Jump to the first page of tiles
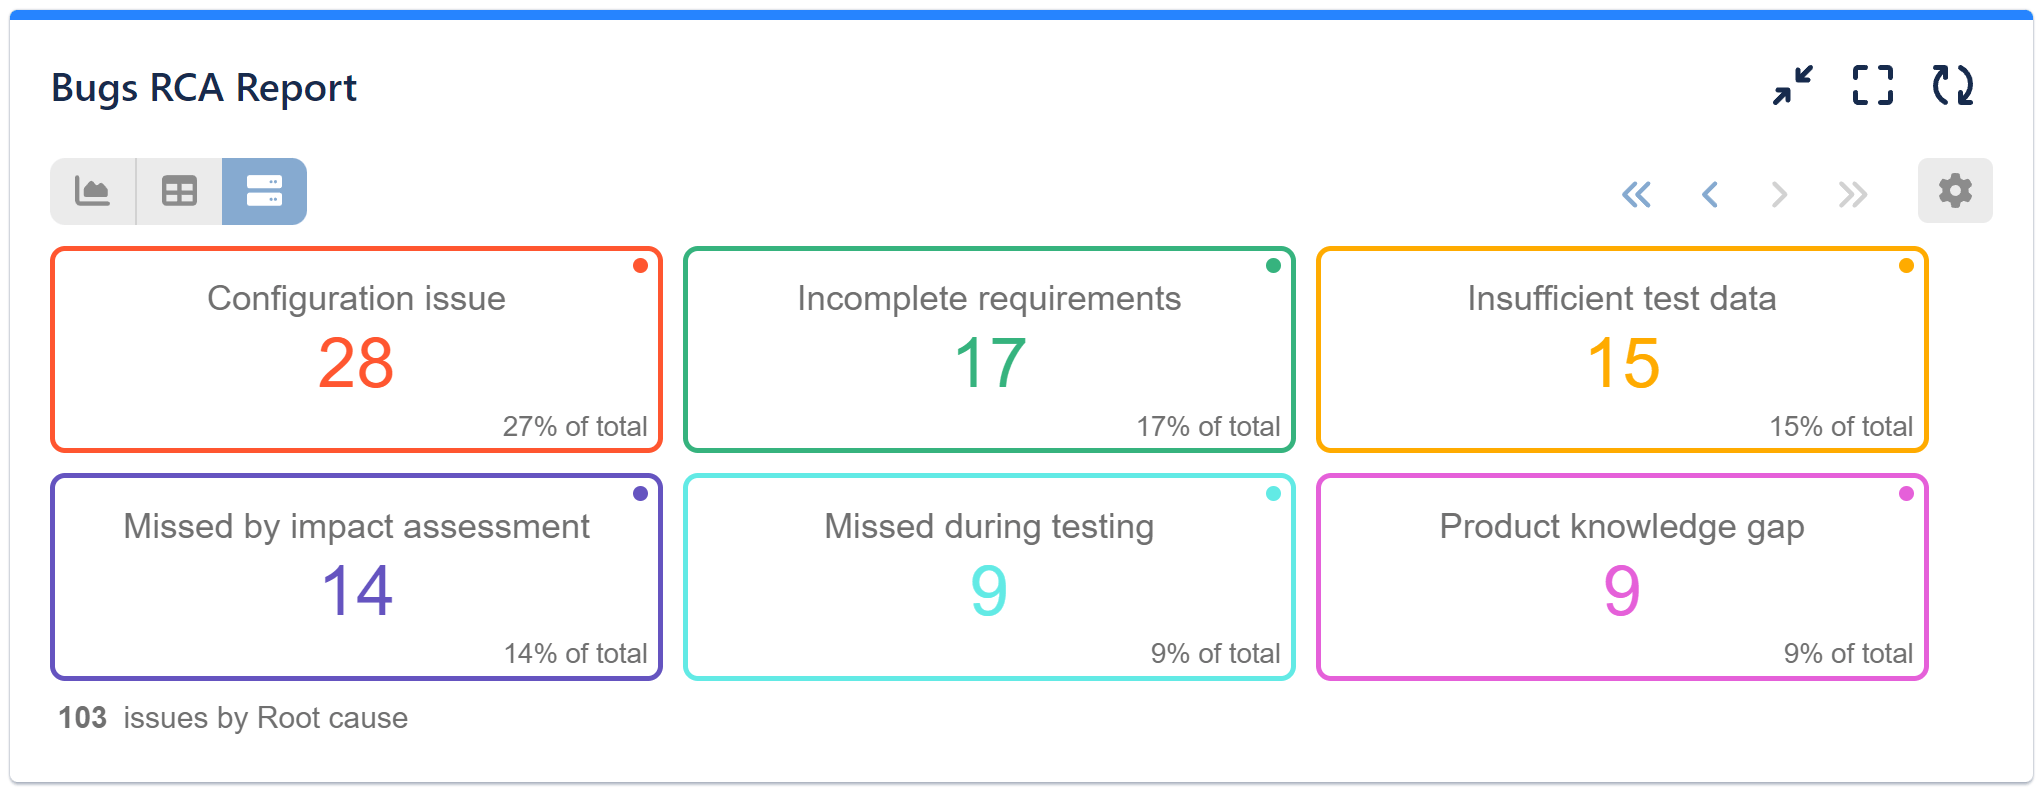 pyautogui.click(x=1636, y=194)
